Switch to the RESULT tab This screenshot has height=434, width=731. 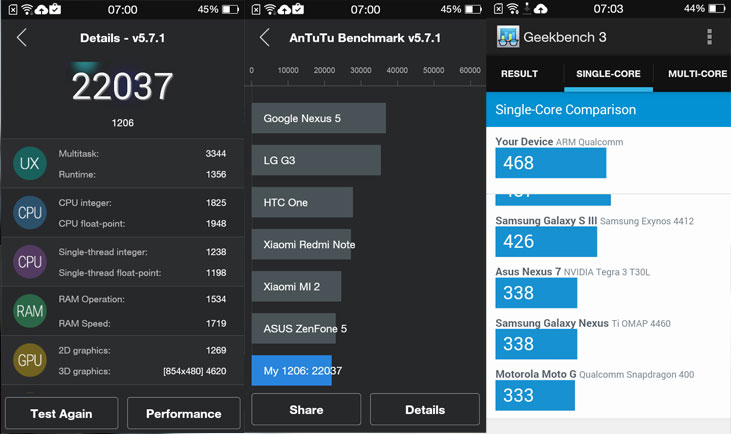[519, 74]
